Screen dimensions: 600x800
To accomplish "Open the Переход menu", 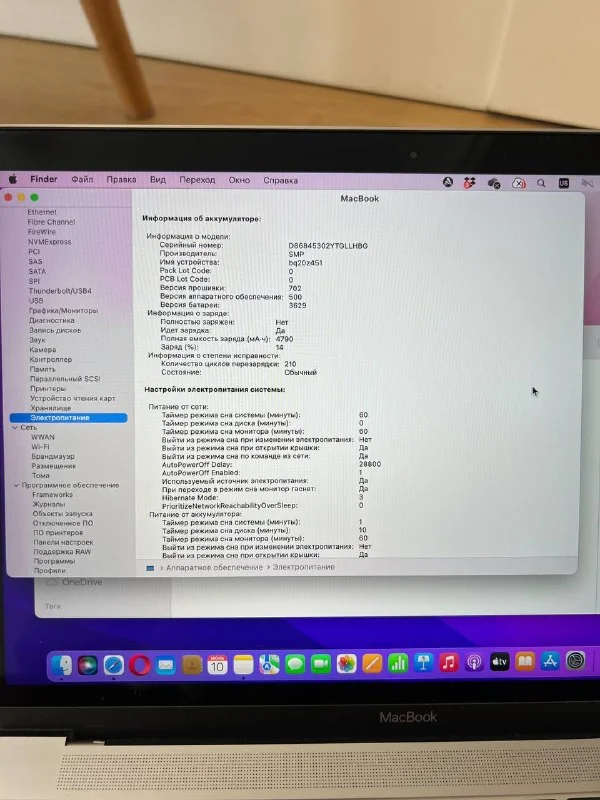I will pos(197,180).
